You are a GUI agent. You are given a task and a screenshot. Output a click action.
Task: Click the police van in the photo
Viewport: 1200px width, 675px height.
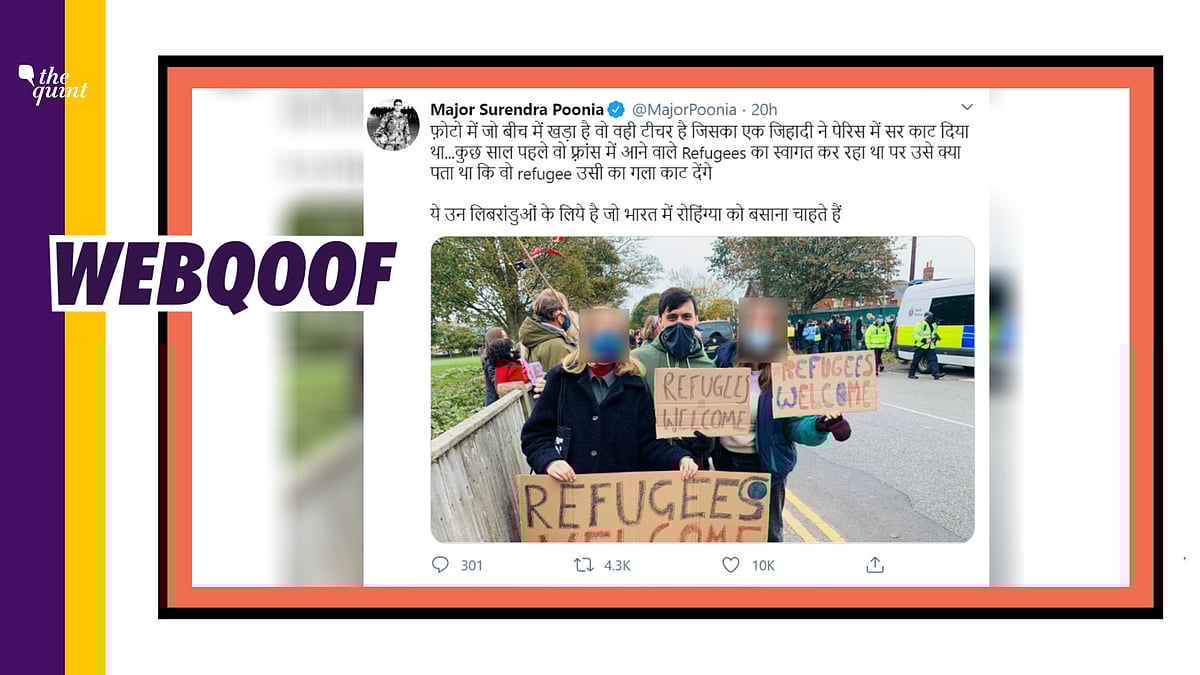point(939,322)
